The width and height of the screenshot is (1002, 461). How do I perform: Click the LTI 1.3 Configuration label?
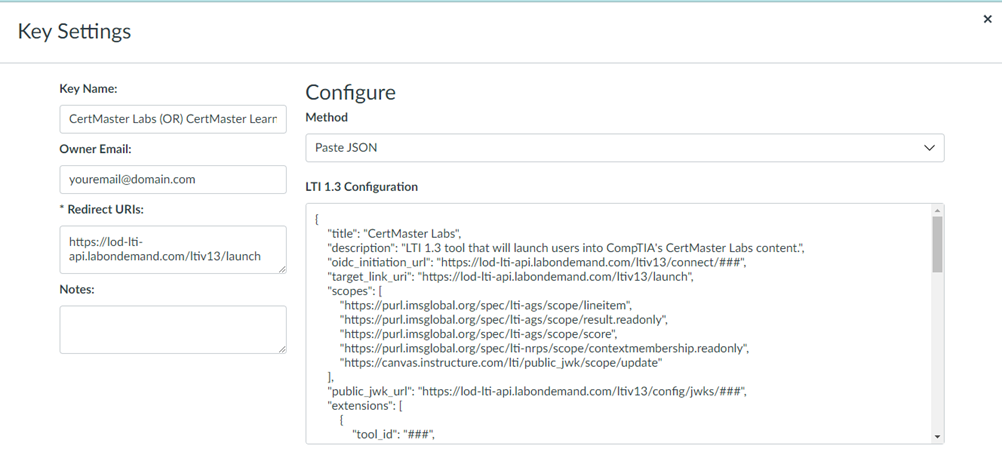coord(362,187)
